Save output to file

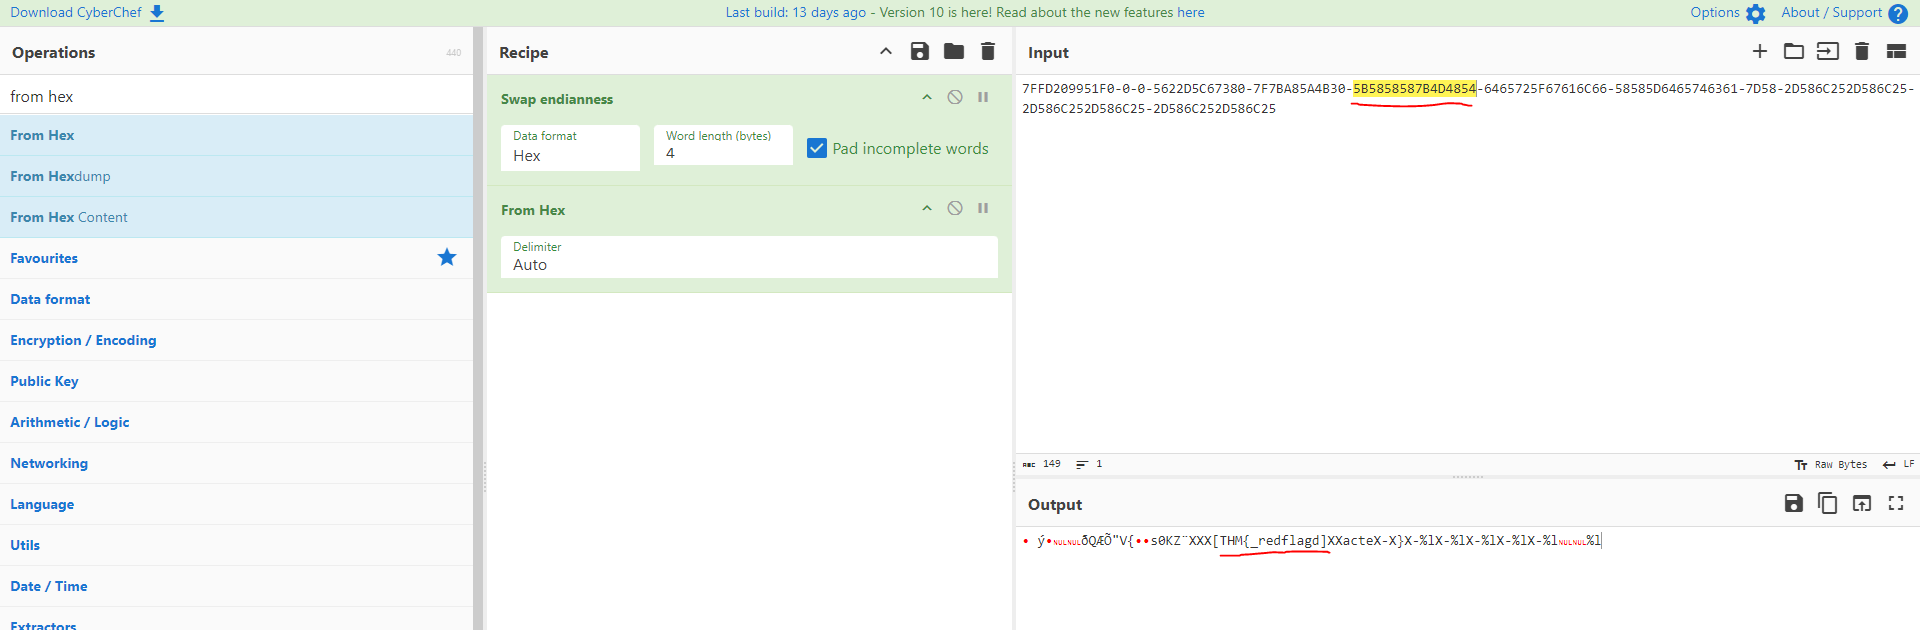[1794, 503]
